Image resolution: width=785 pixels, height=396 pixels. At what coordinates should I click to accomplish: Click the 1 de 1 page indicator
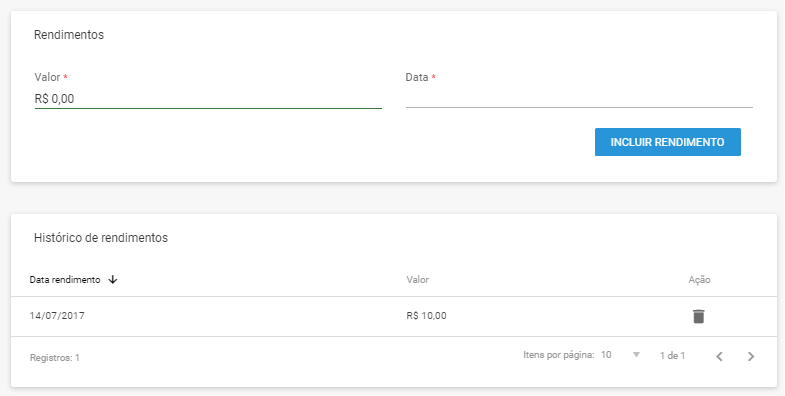click(x=672, y=356)
